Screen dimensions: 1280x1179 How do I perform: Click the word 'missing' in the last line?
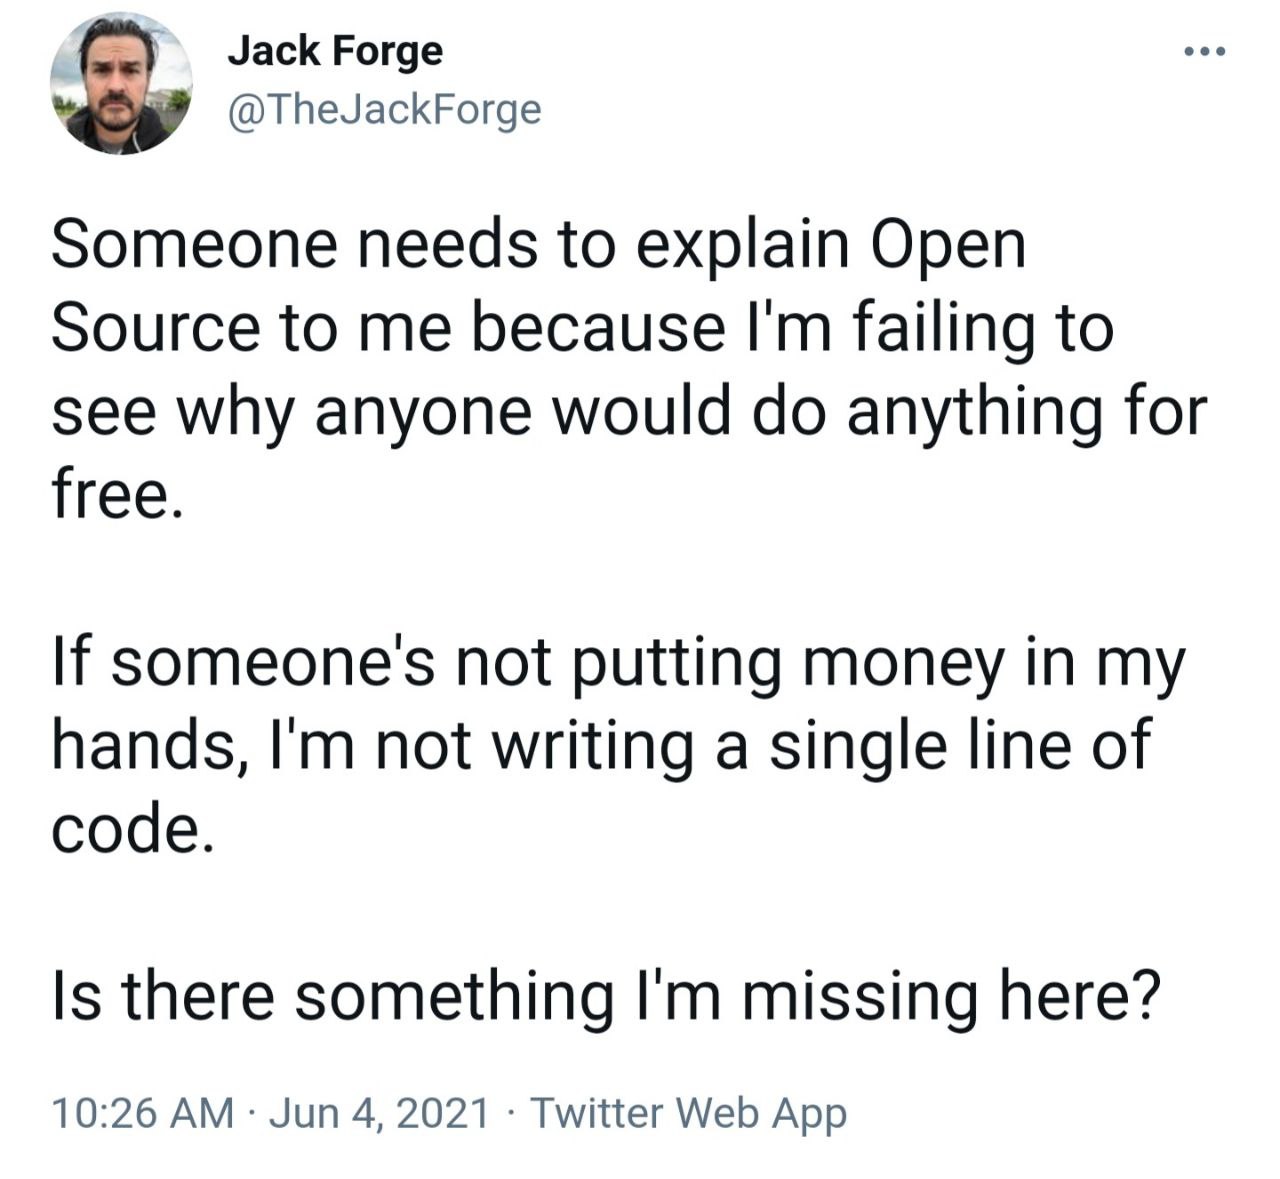click(858, 995)
